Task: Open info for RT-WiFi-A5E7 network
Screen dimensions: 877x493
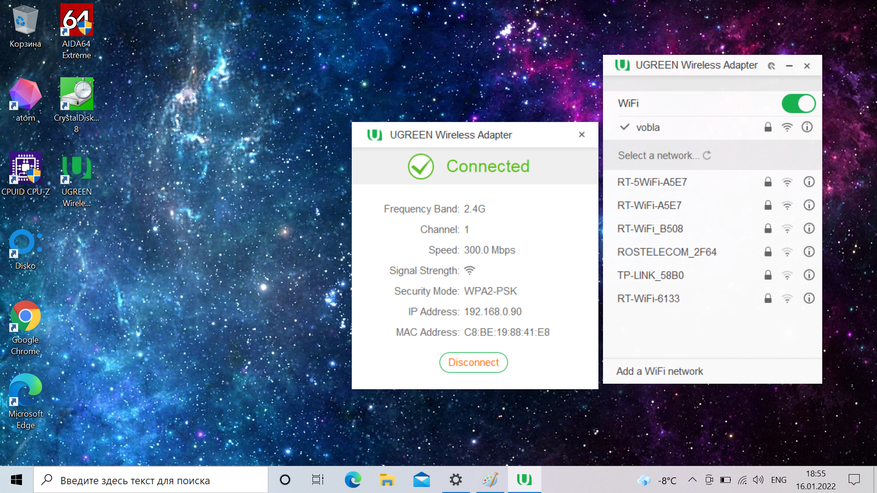Action: coord(809,205)
